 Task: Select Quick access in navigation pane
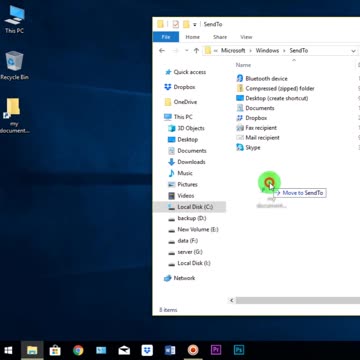186,72
